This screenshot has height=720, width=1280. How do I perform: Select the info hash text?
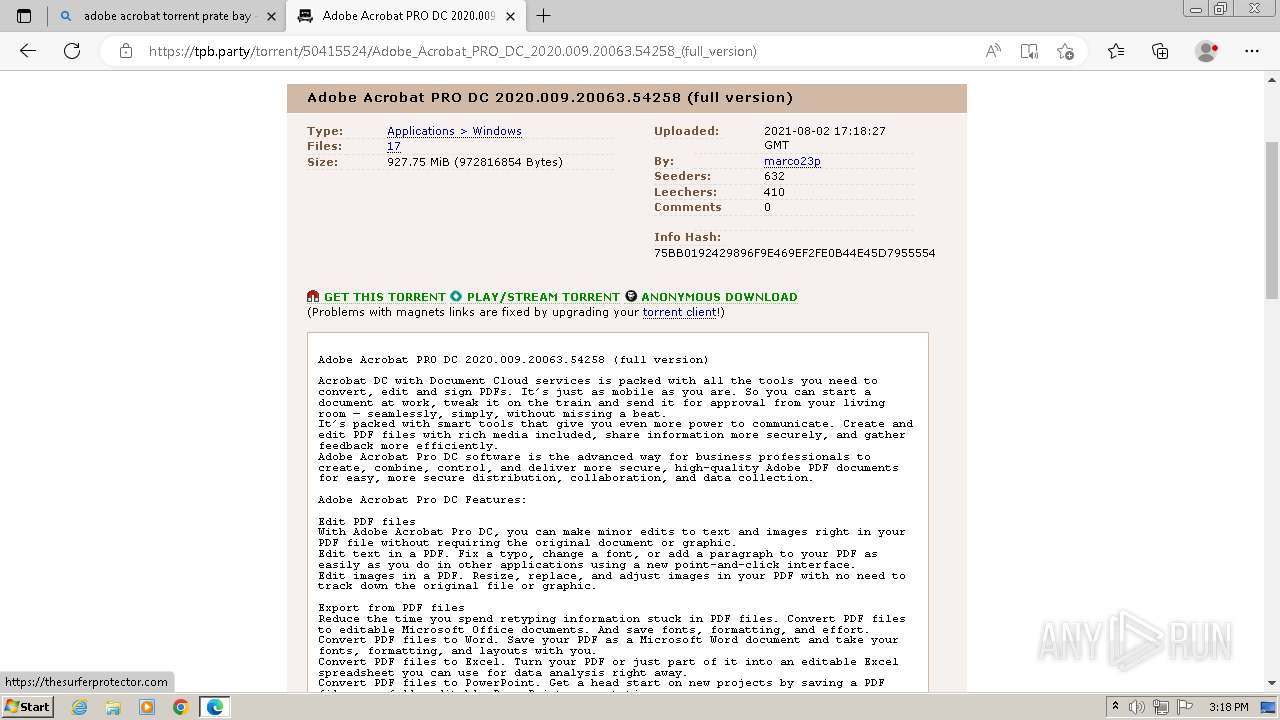coord(794,253)
